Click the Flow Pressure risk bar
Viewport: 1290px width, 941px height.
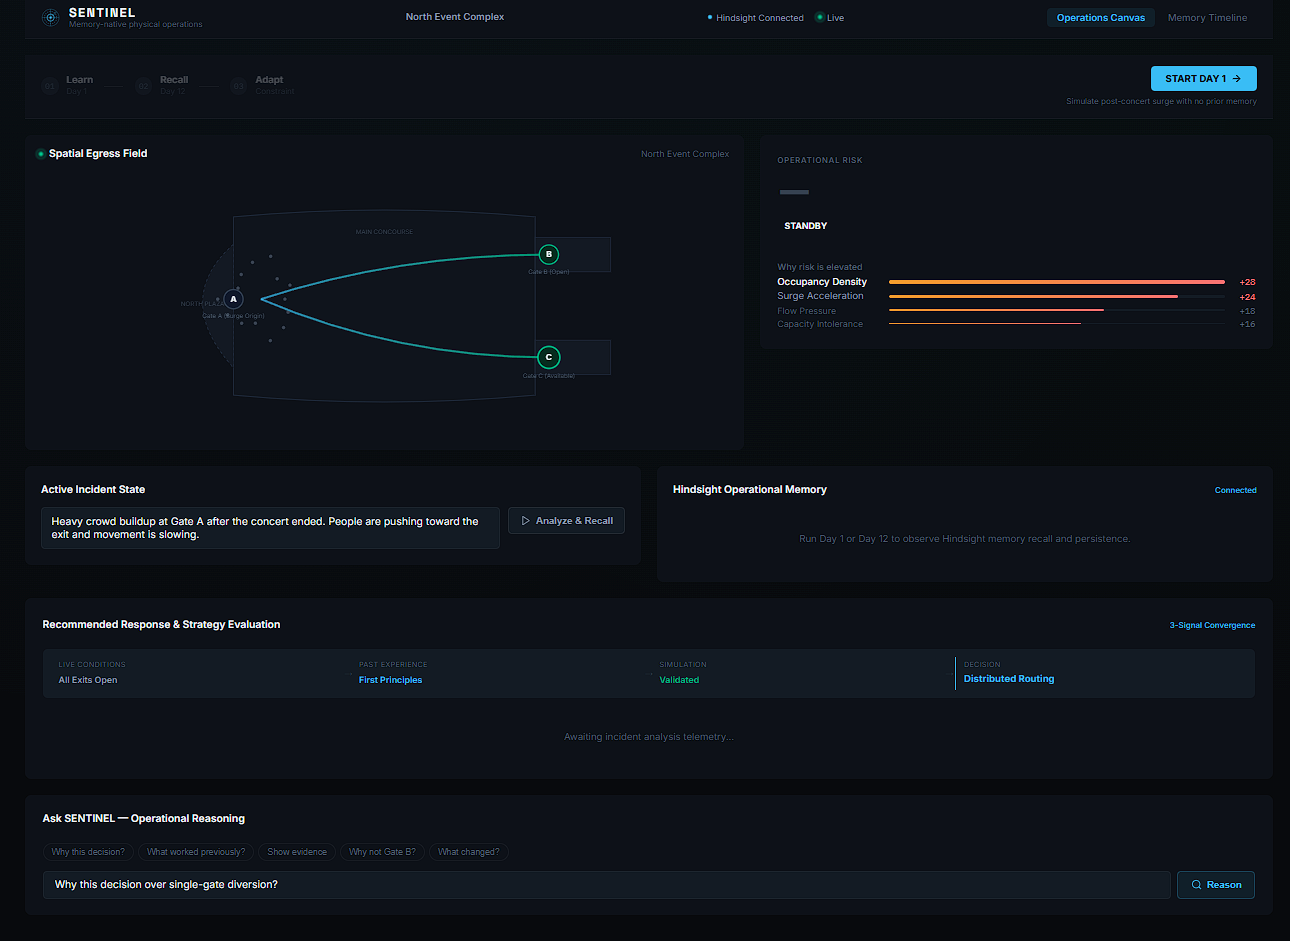[x=1056, y=310]
